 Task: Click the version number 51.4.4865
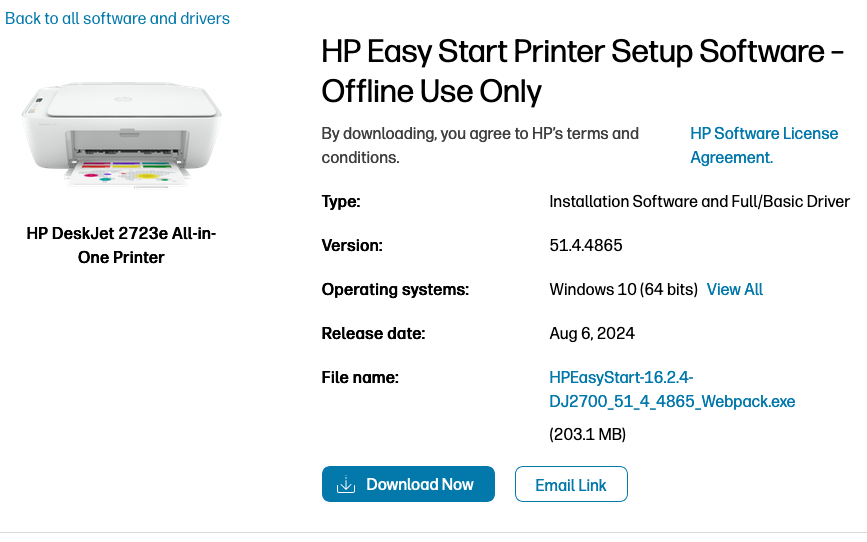586,245
